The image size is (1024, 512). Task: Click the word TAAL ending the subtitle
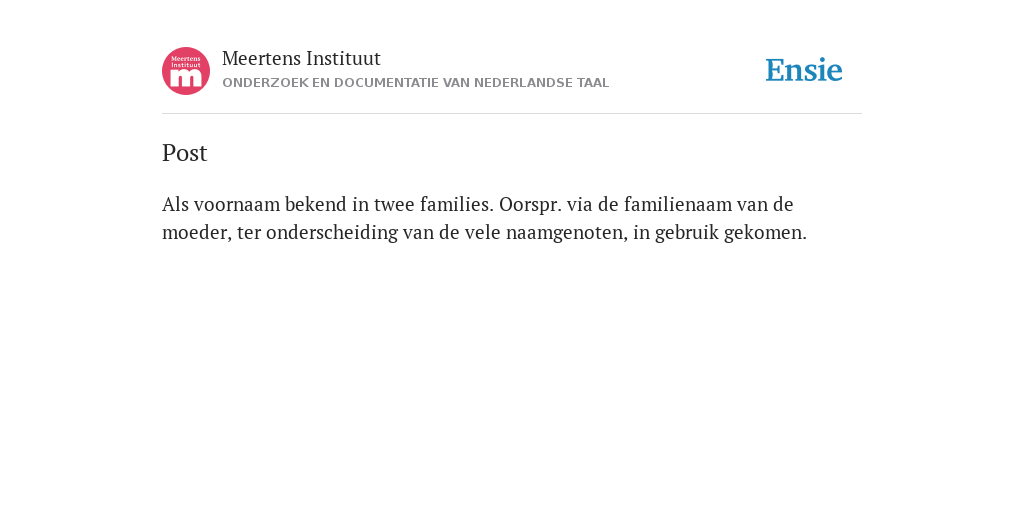(593, 83)
